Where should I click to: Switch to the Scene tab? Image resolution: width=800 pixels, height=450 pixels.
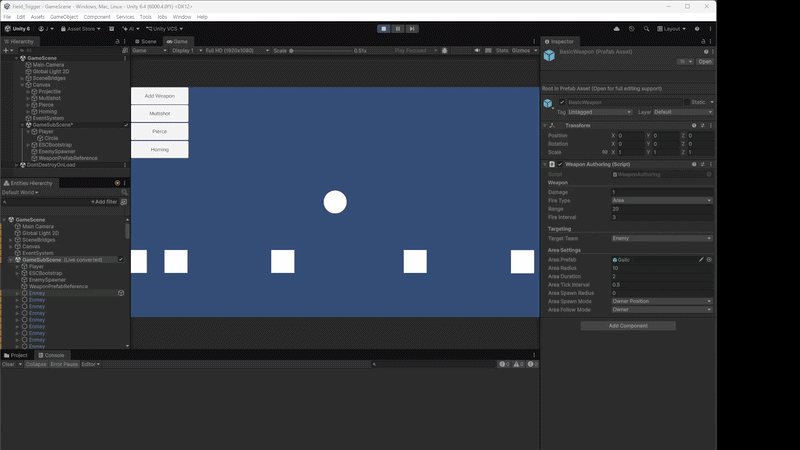coord(146,41)
